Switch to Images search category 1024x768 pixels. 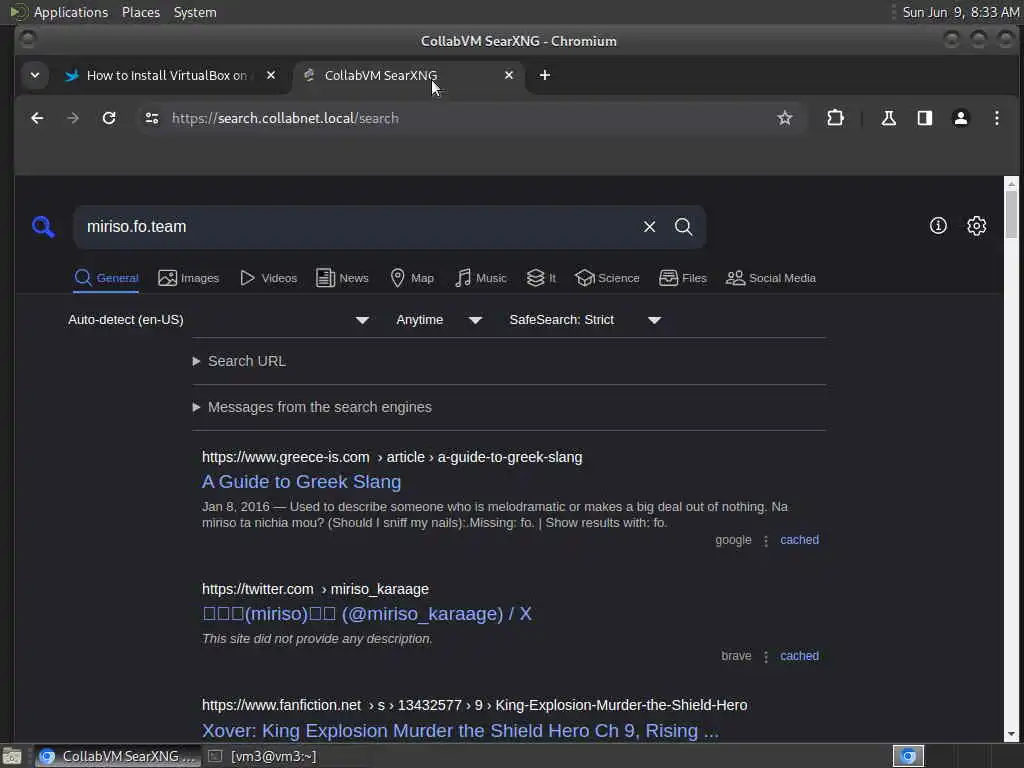[189, 278]
